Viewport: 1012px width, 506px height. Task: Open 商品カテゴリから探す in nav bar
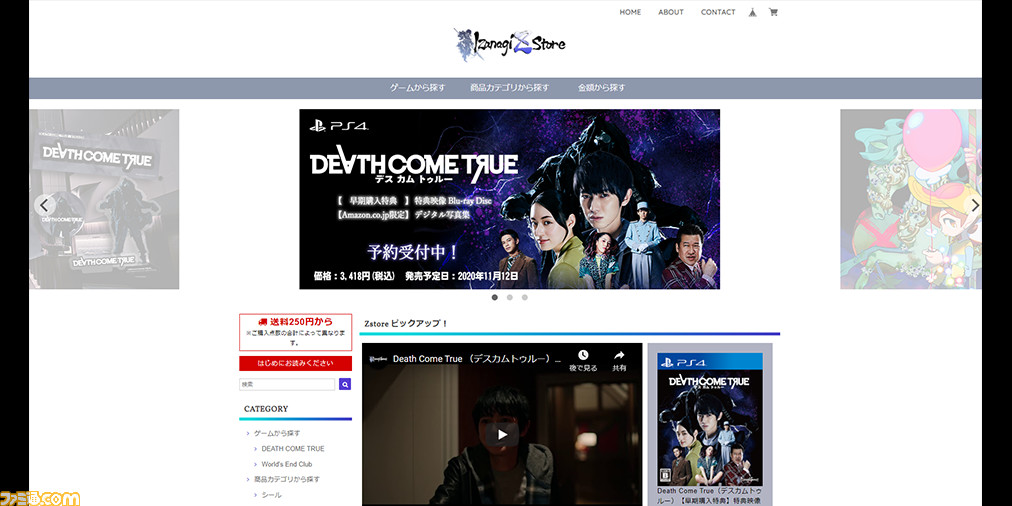pyautogui.click(x=509, y=88)
